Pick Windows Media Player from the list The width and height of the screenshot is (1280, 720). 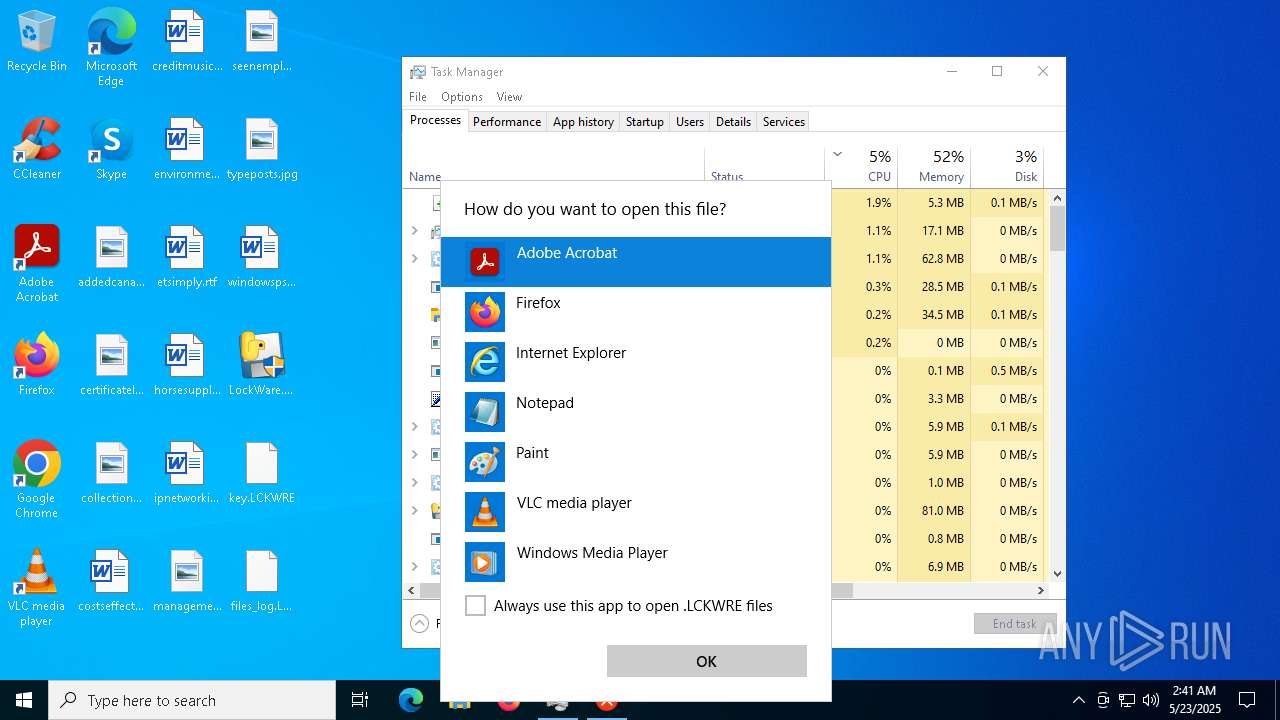pyautogui.click(x=635, y=562)
